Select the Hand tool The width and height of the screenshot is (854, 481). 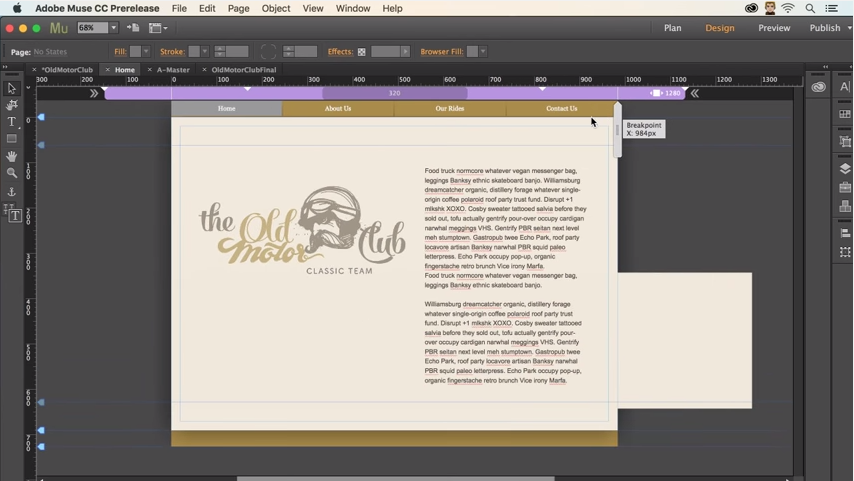point(12,156)
